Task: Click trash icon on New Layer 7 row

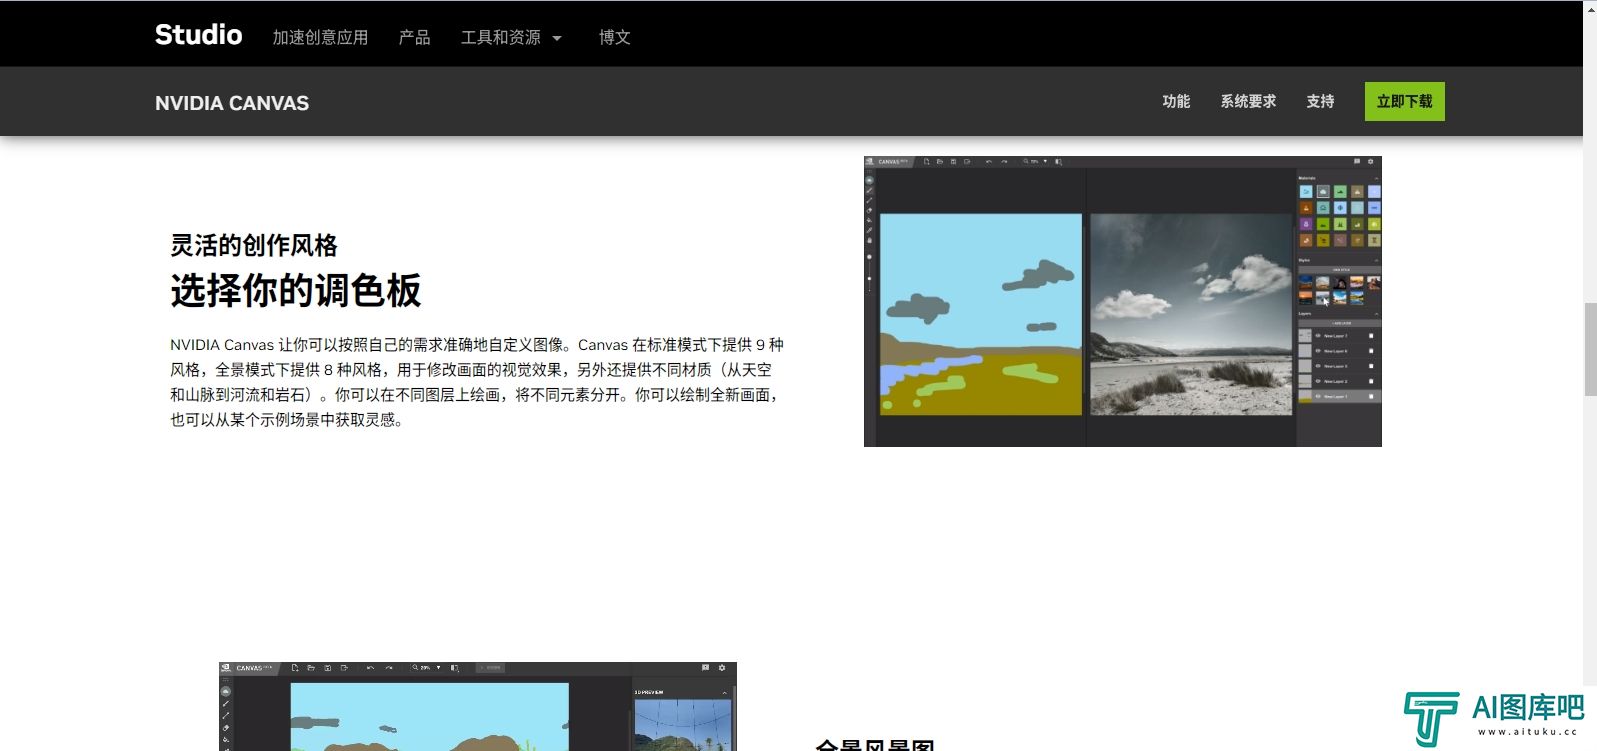Action: click(1371, 336)
